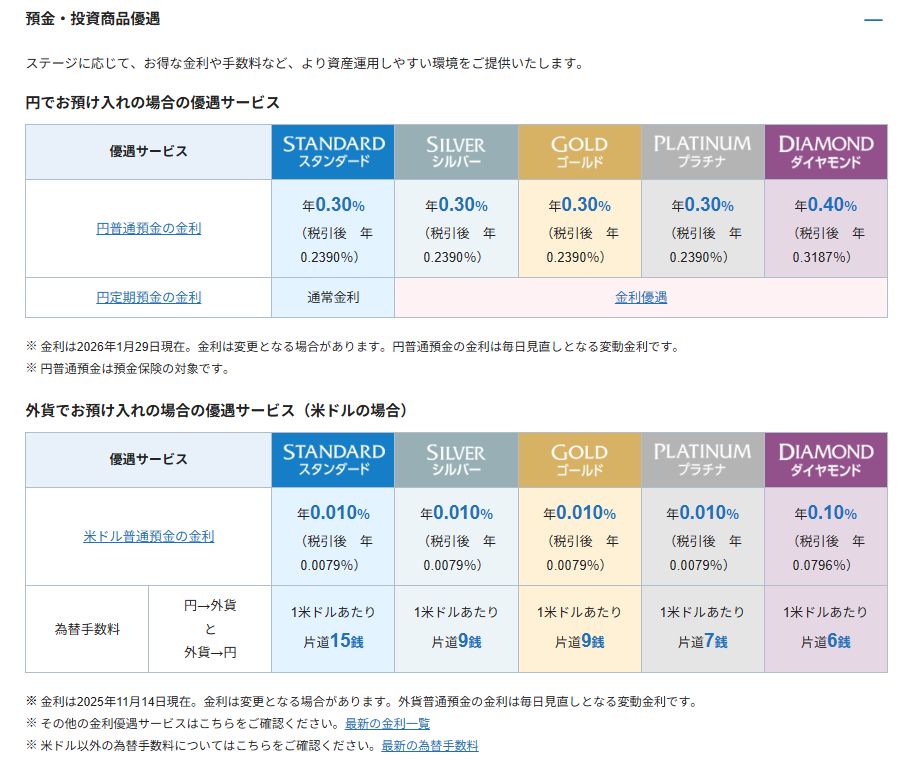Click STANDARD header in the US dollar table
Image resolution: width=920 pixels, height=762 pixels.
click(x=333, y=460)
